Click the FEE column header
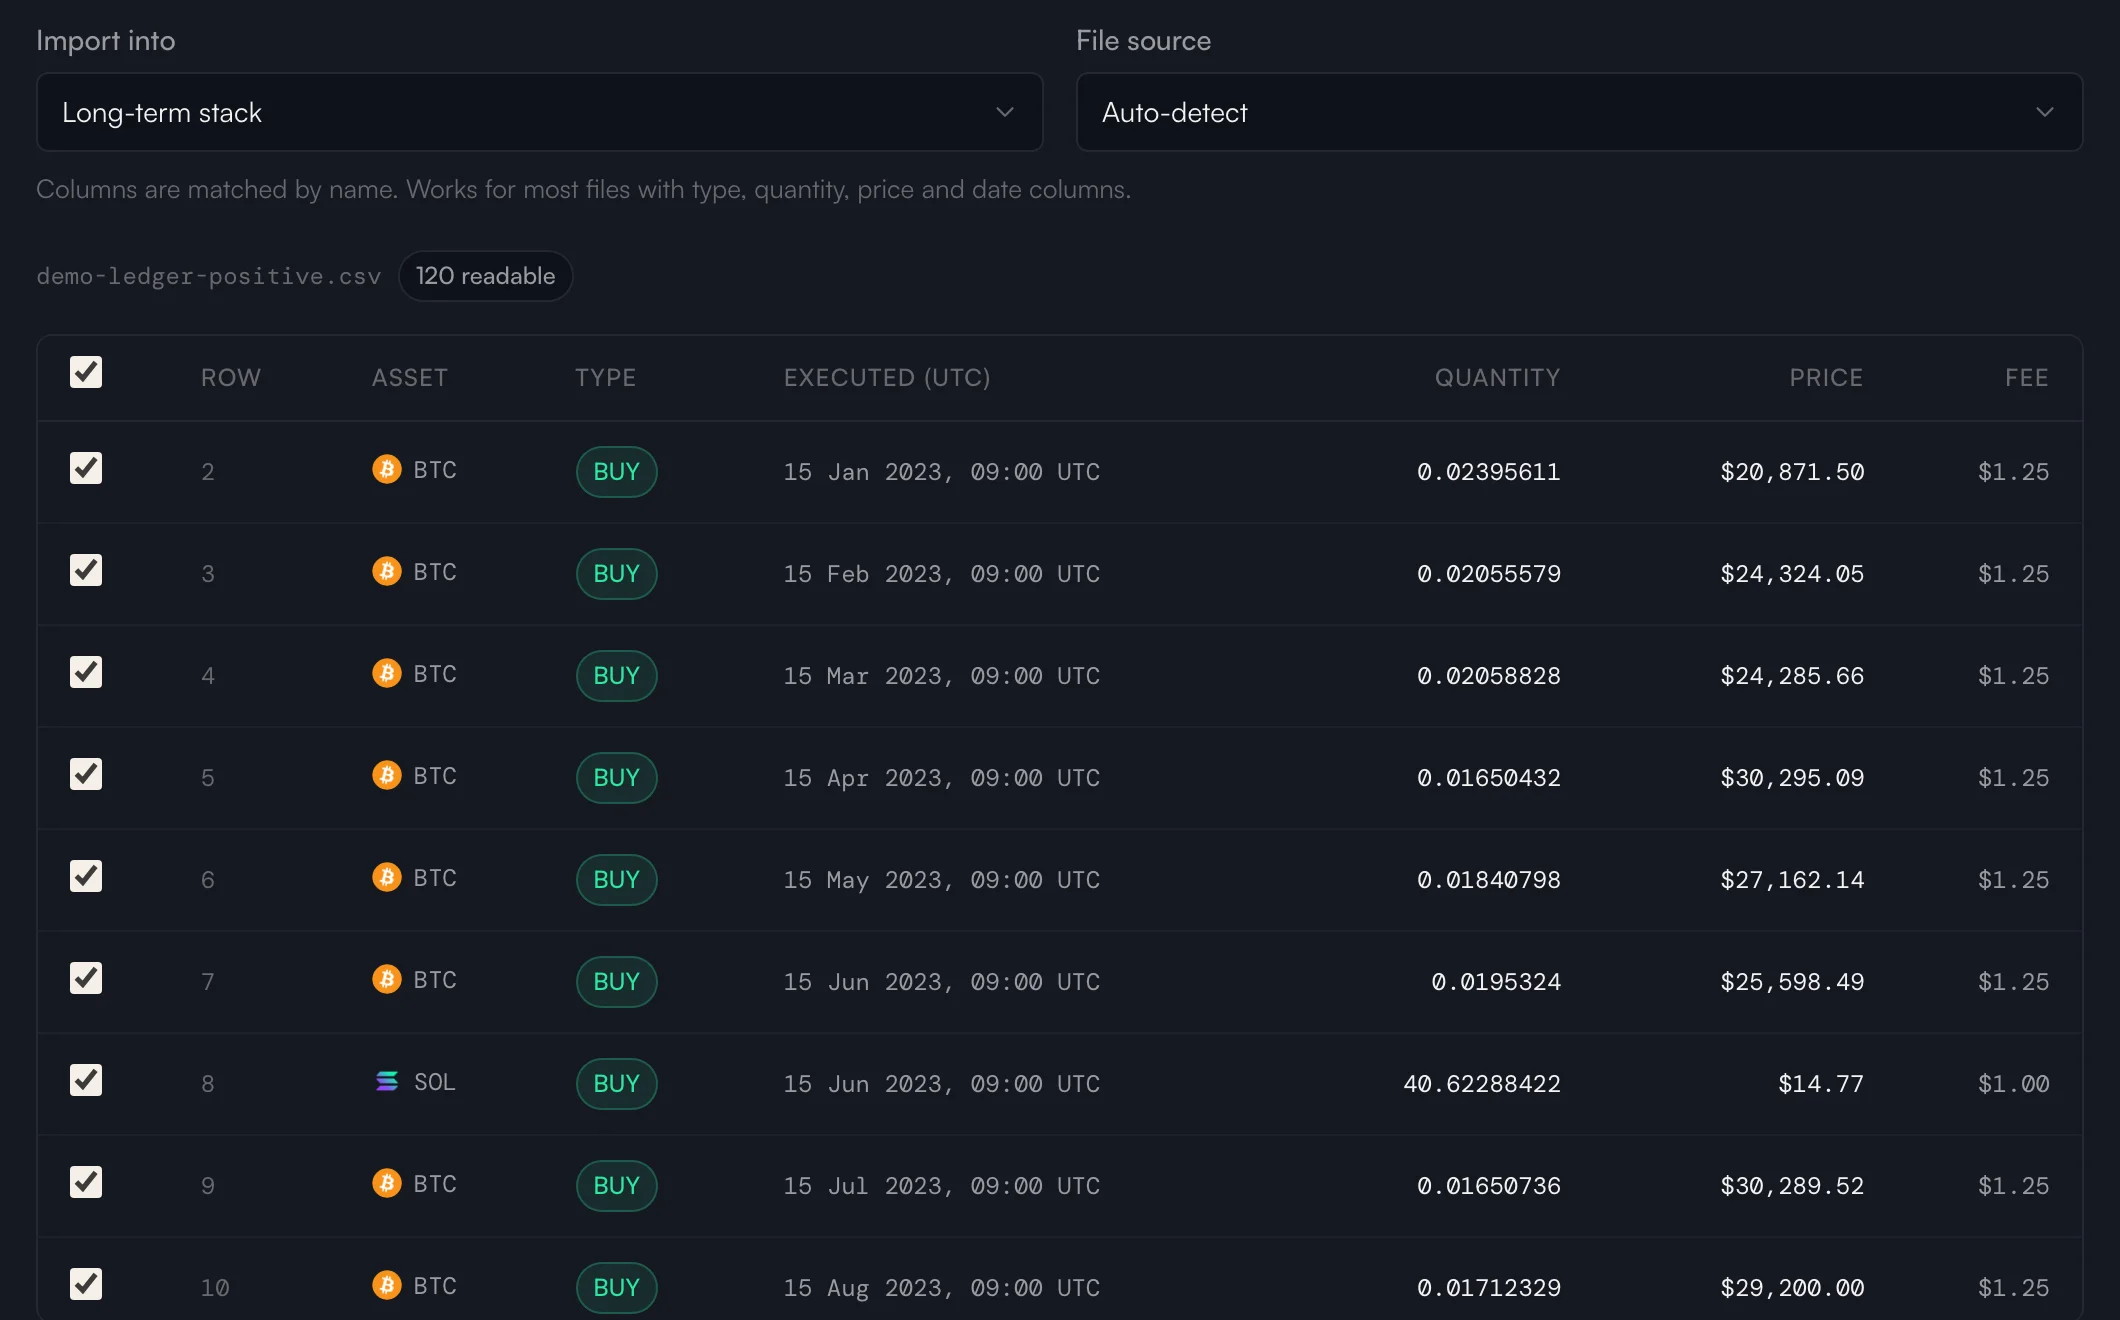The height and width of the screenshot is (1320, 2120). (x=2026, y=378)
